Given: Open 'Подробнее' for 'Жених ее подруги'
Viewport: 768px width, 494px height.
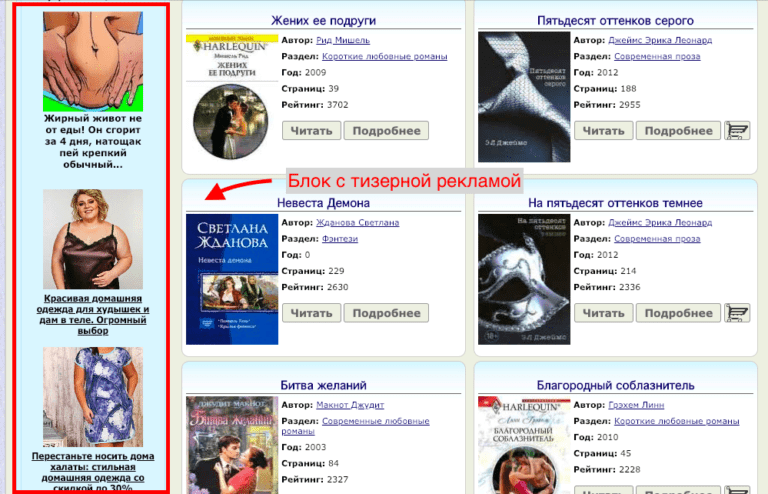Looking at the screenshot, I should pos(386,131).
